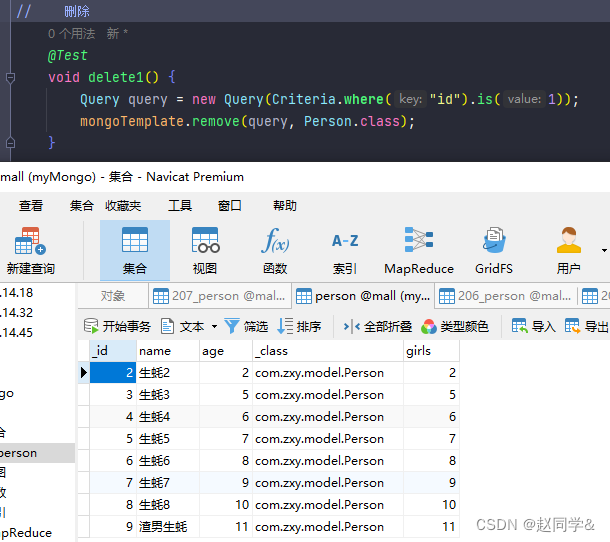Image resolution: width=610 pixels, height=542 pixels.
Task: Open the 收藏夹 menu
Action: [123, 205]
